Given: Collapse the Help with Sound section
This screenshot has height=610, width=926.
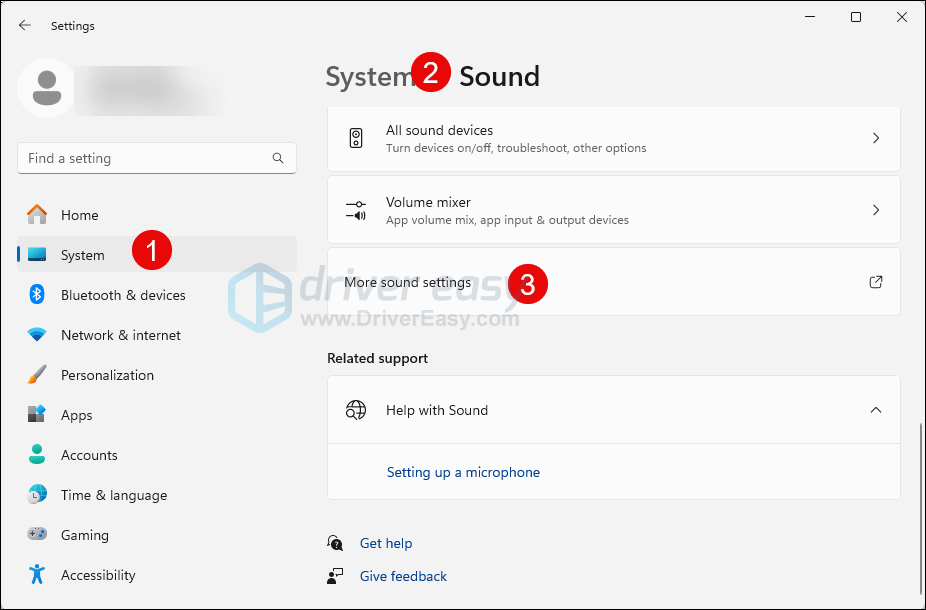Looking at the screenshot, I should click(x=875, y=410).
